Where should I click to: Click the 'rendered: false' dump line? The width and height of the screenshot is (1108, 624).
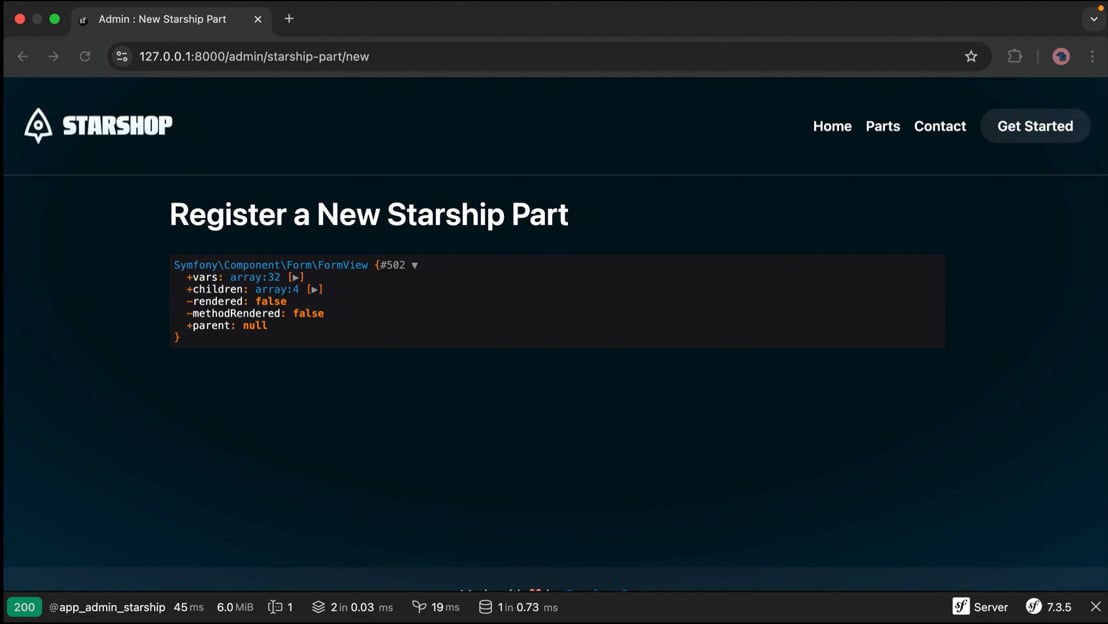coord(237,301)
